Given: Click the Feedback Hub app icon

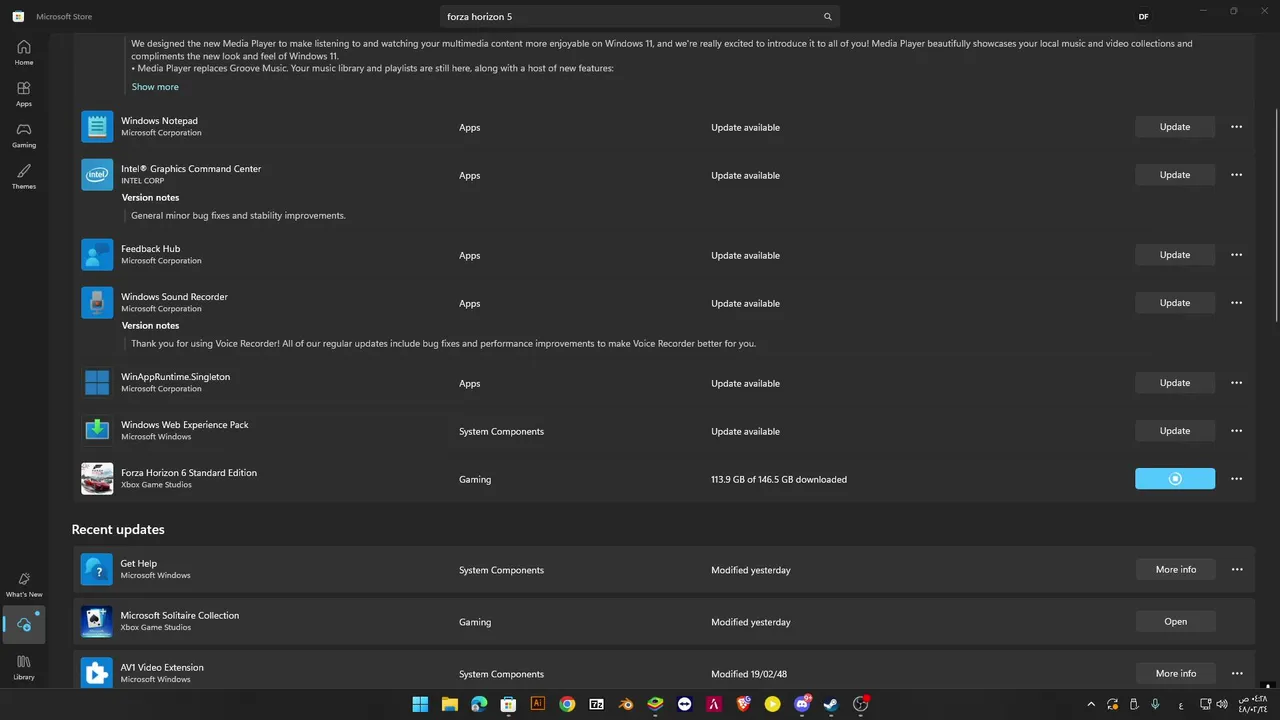Looking at the screenshot, I should [97, 255].
